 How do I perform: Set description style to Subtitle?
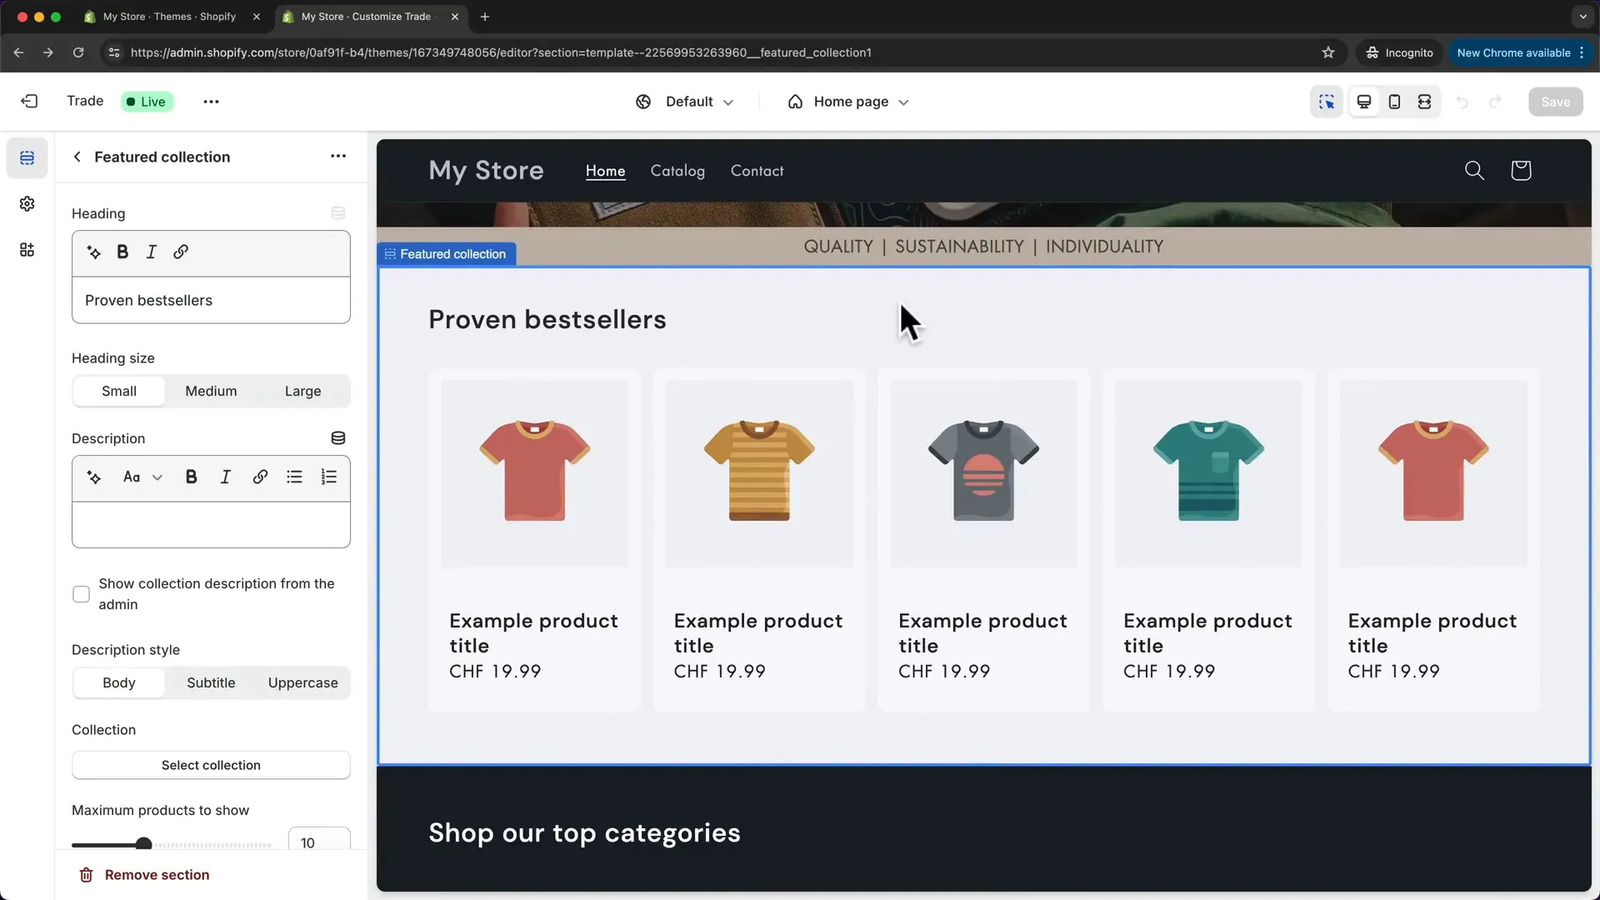pos(211,683)
